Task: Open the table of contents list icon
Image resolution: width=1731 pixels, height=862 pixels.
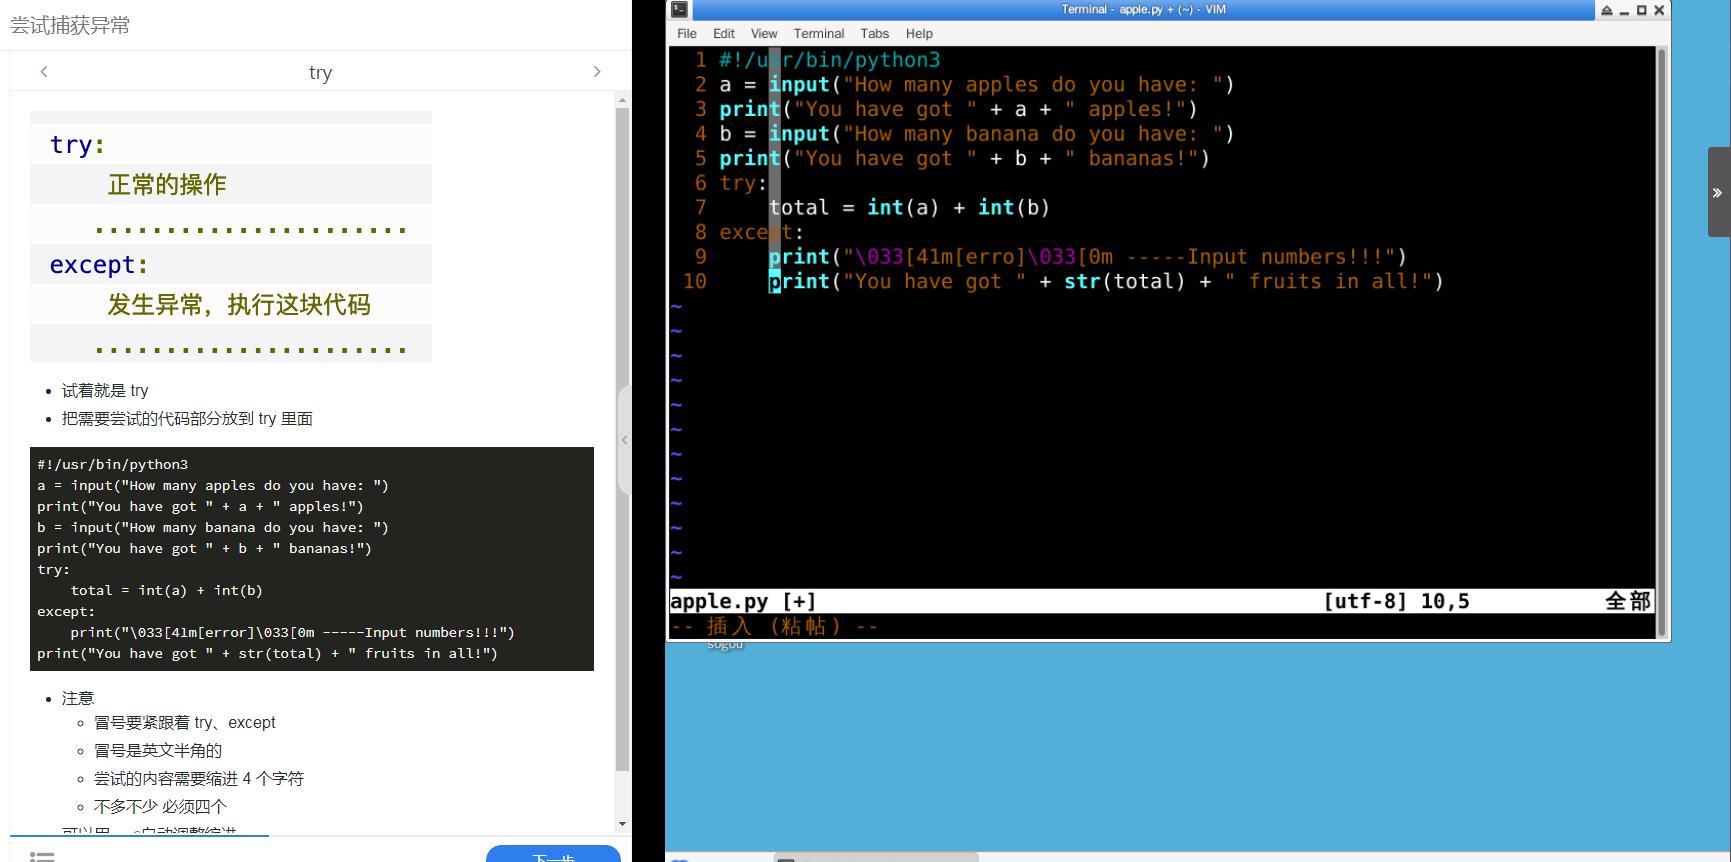Action: coord(42,855)
